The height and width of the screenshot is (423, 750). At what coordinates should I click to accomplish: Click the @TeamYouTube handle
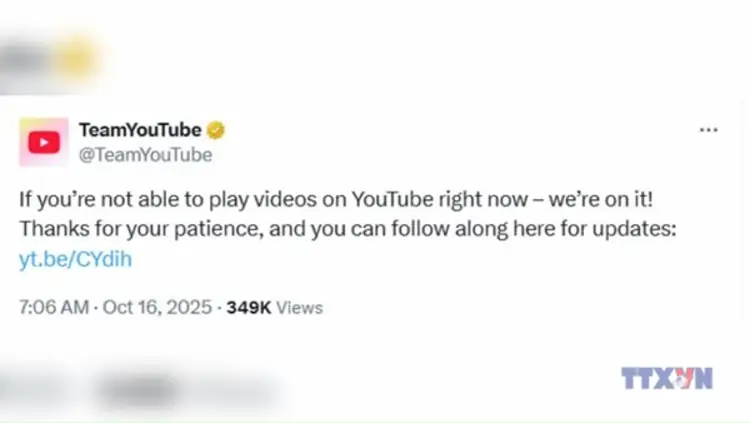click(145, 155)
